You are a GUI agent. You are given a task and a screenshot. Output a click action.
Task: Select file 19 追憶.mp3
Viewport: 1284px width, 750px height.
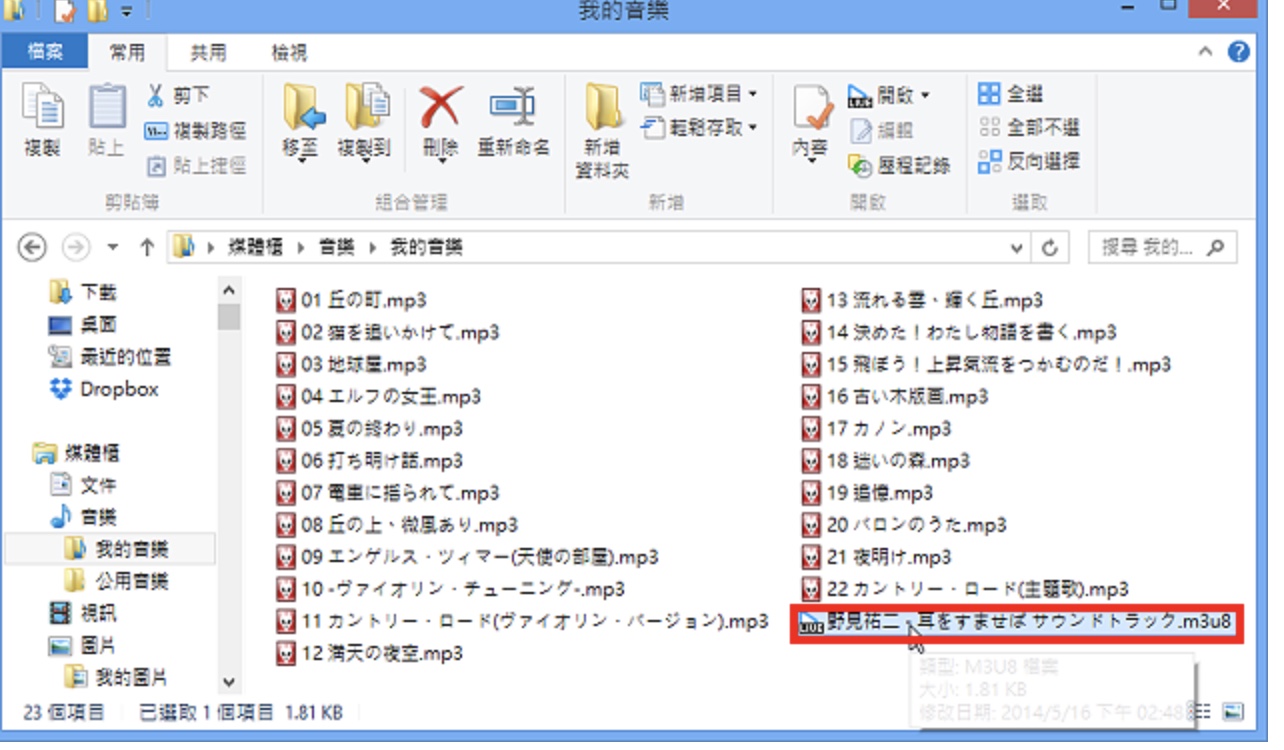pyautogui.click(x=868, y=493)
